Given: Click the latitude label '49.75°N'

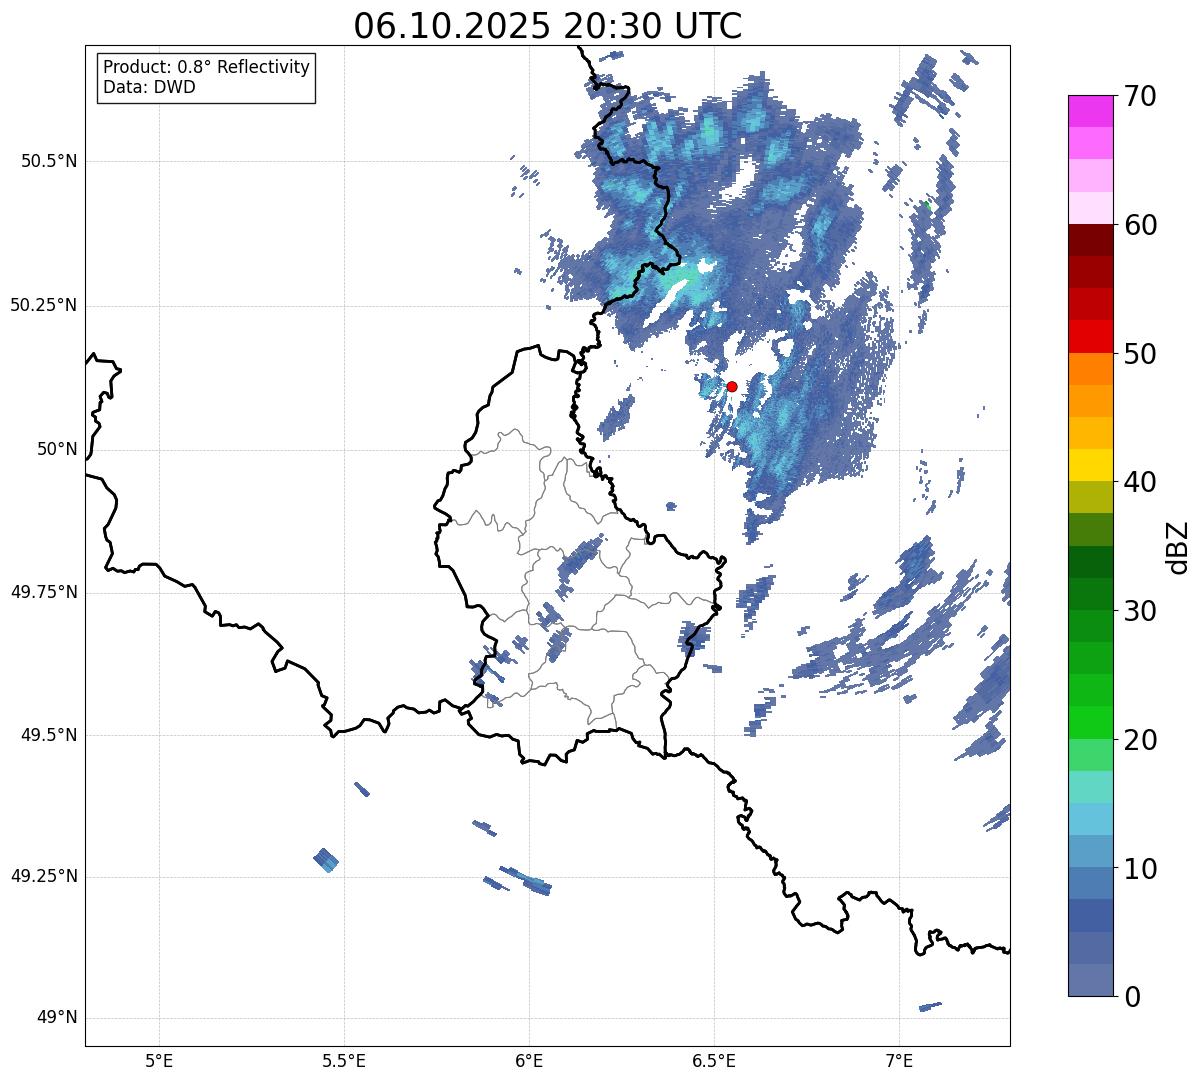Looking at the screenshot, I should pos(44,592).
